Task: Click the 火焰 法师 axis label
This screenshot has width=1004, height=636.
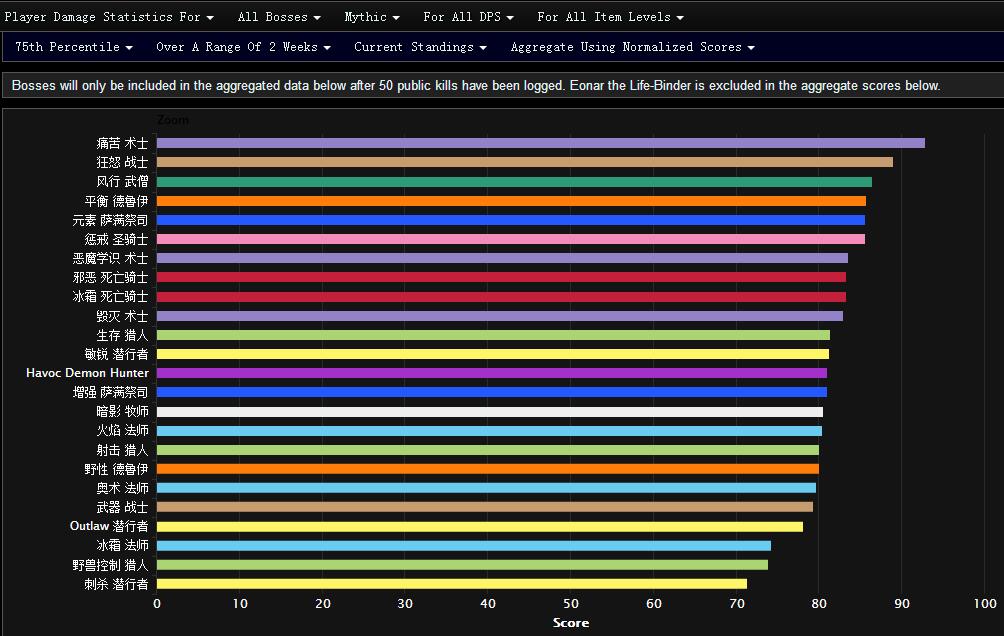Action: 122,430
